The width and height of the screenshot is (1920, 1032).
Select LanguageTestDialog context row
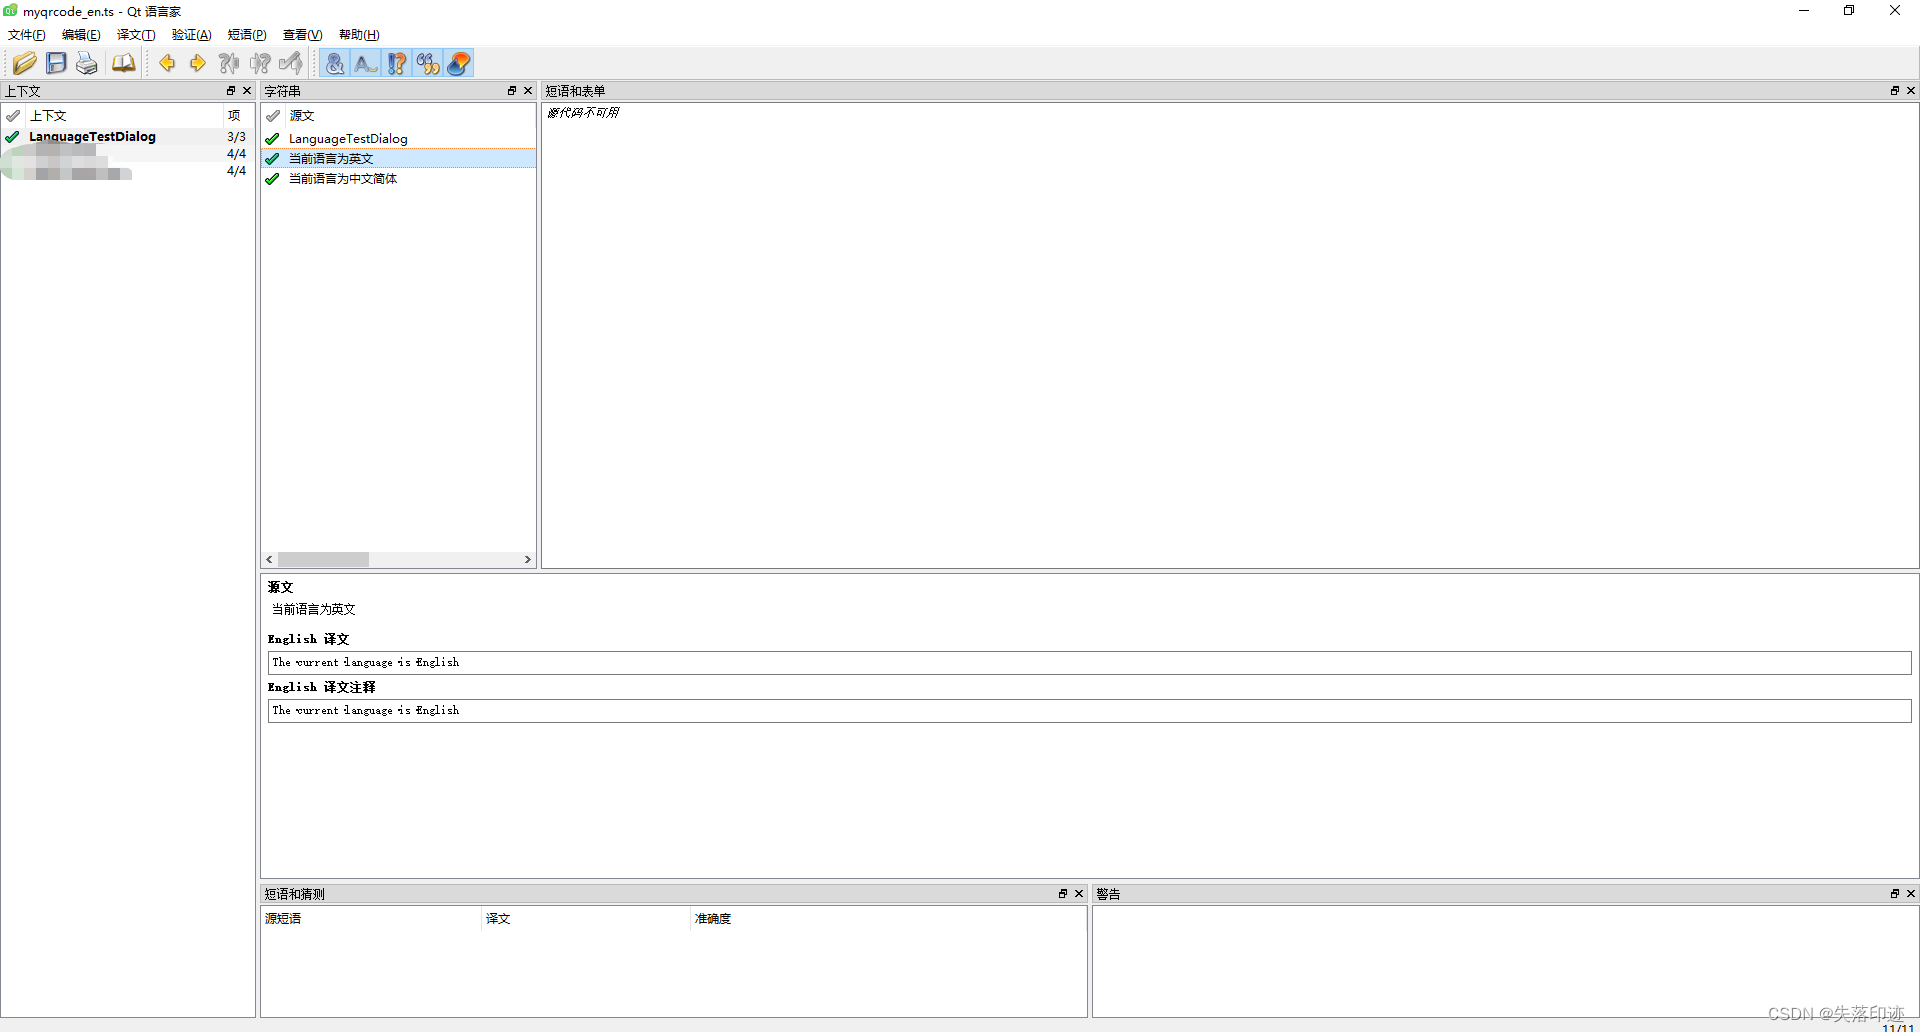(127, 137)
